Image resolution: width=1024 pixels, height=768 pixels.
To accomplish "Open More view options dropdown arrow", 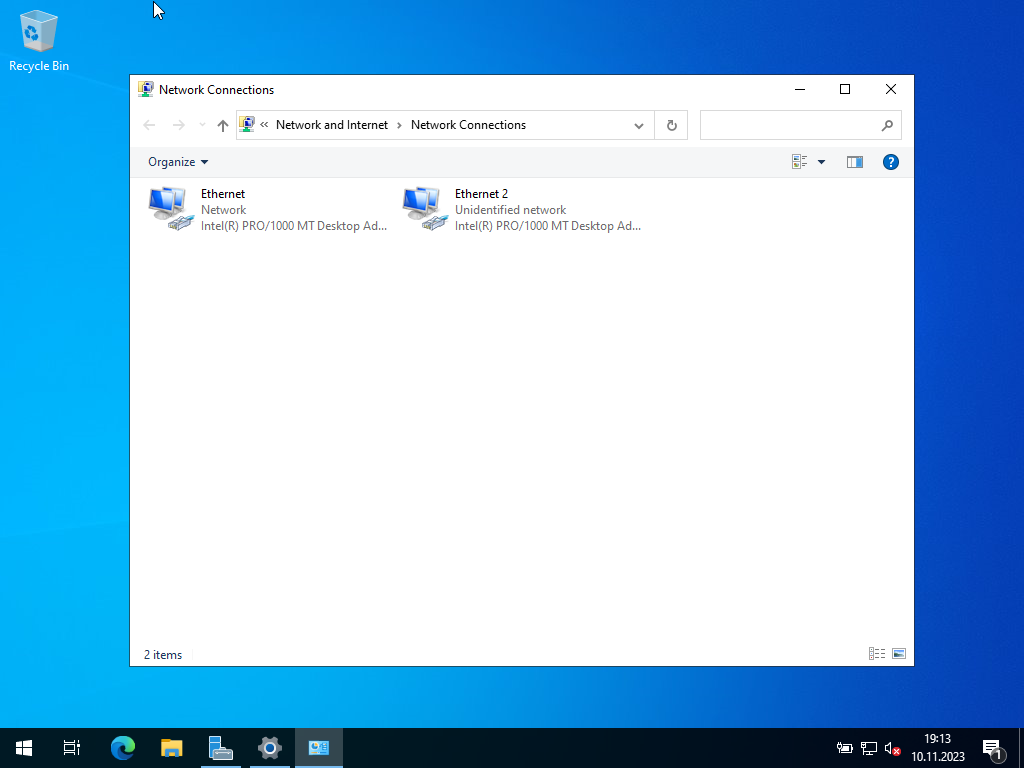I will coord(822,162).
